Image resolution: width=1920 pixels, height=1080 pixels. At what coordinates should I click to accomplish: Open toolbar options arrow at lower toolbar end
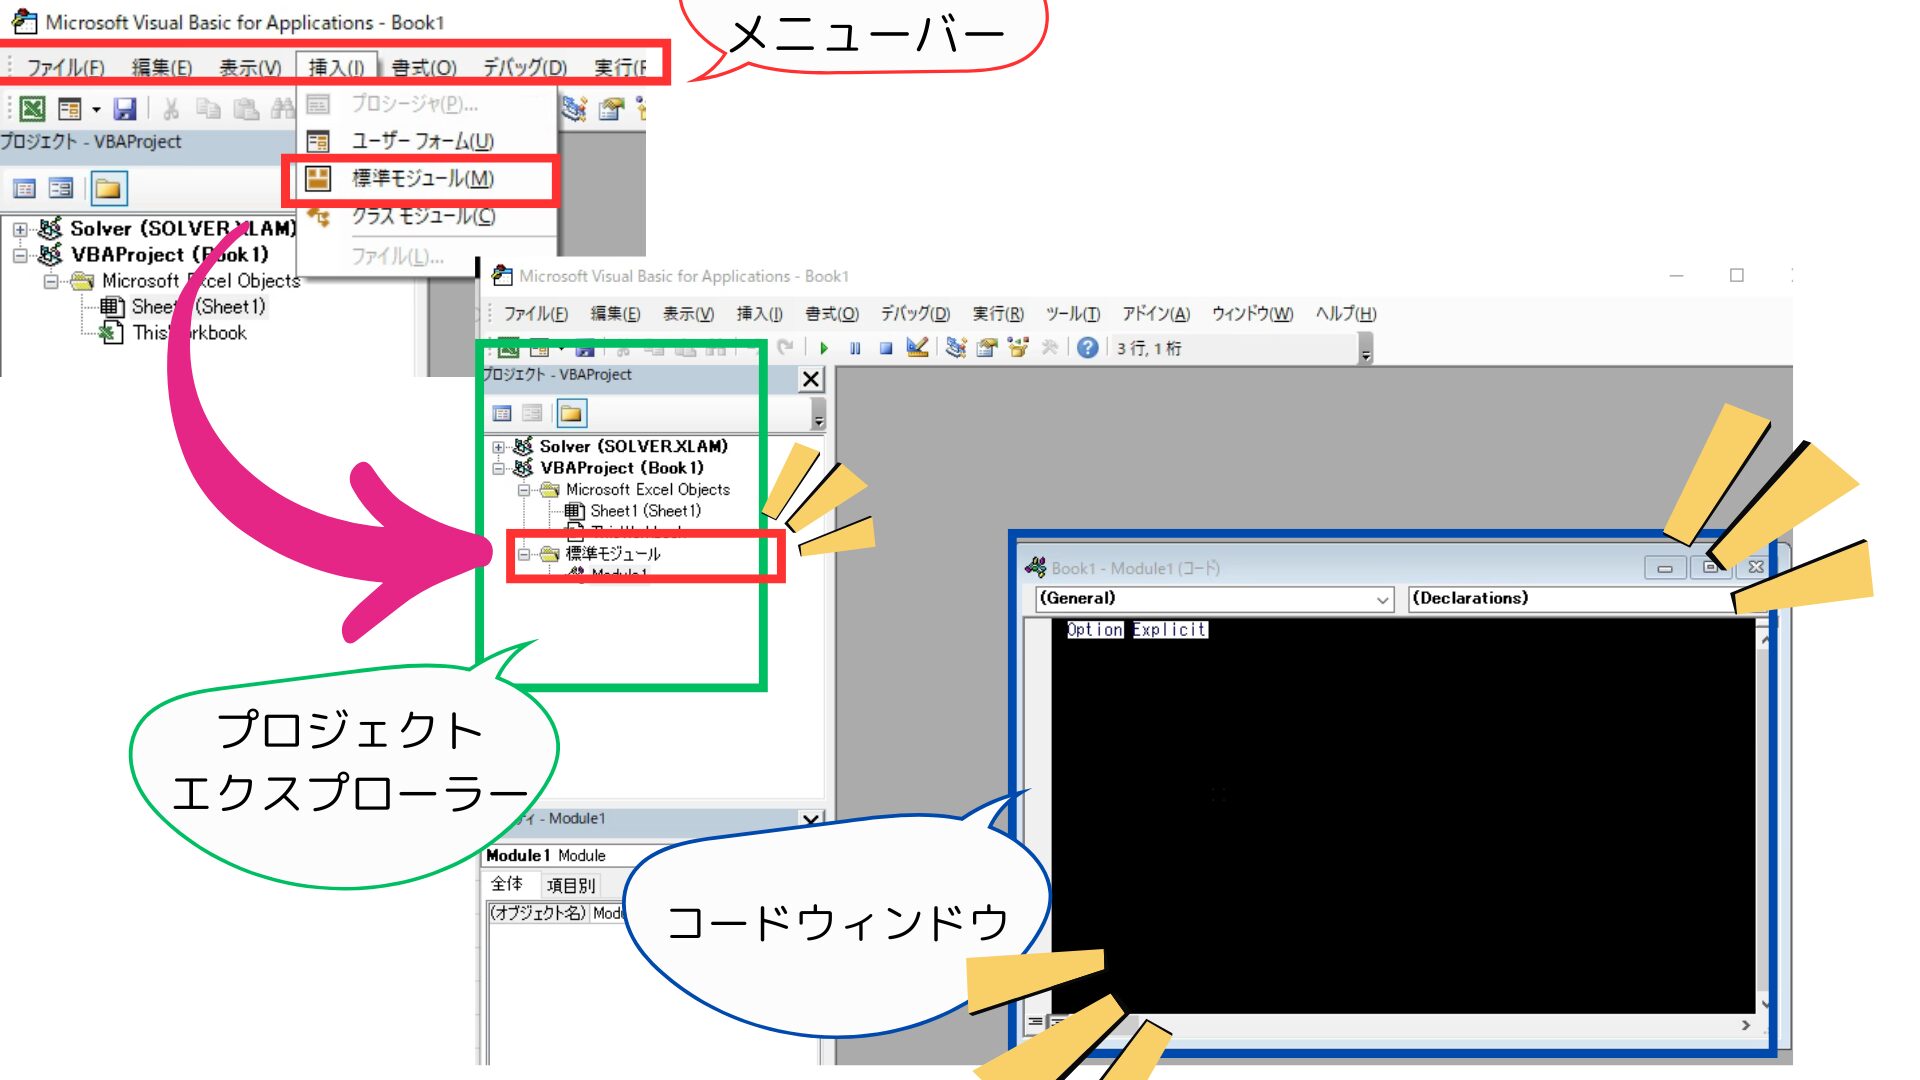point(1366,350)
